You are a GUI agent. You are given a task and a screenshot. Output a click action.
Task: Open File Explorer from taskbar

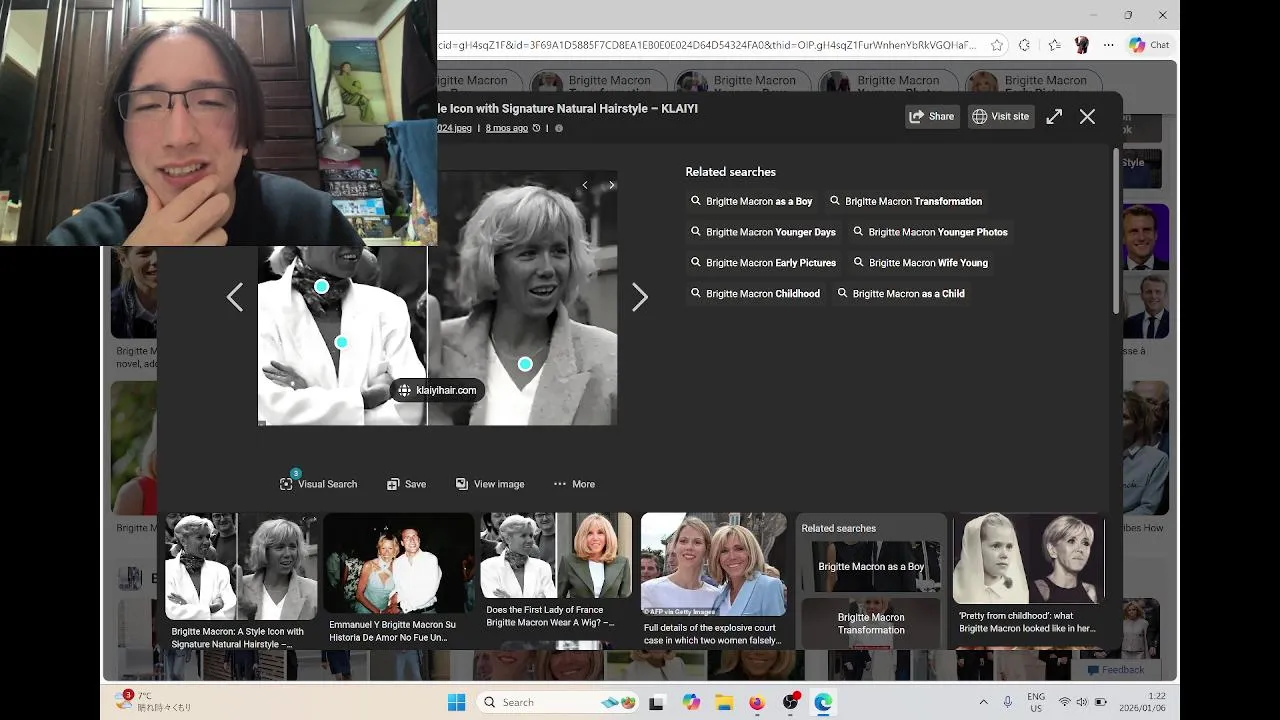pos(724,702)
